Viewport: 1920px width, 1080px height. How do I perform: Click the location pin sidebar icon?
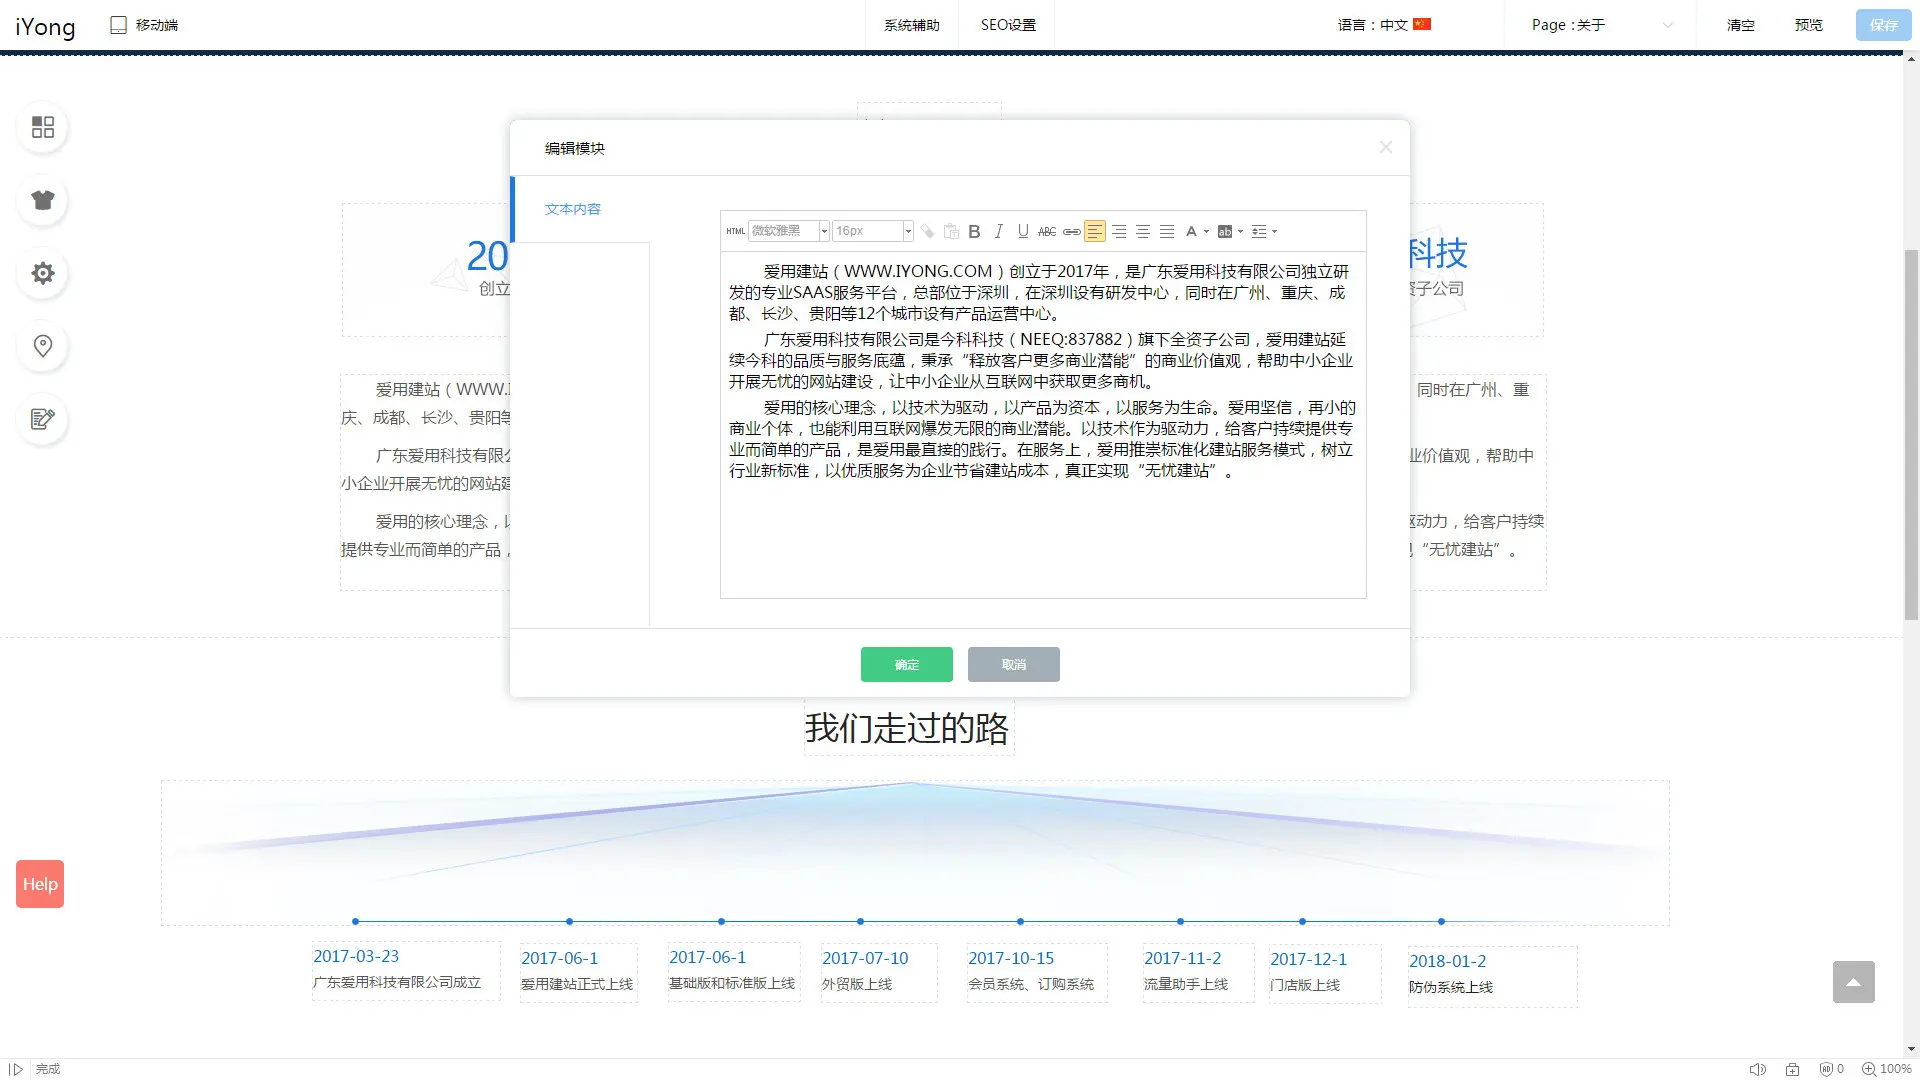[x=43, y=346]
